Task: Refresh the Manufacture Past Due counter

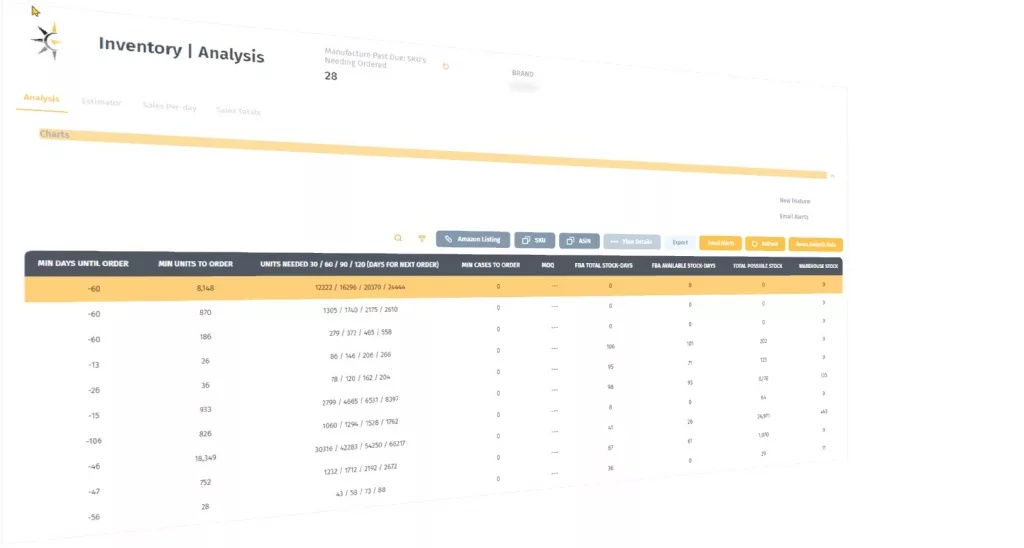Action: point(446,67)
